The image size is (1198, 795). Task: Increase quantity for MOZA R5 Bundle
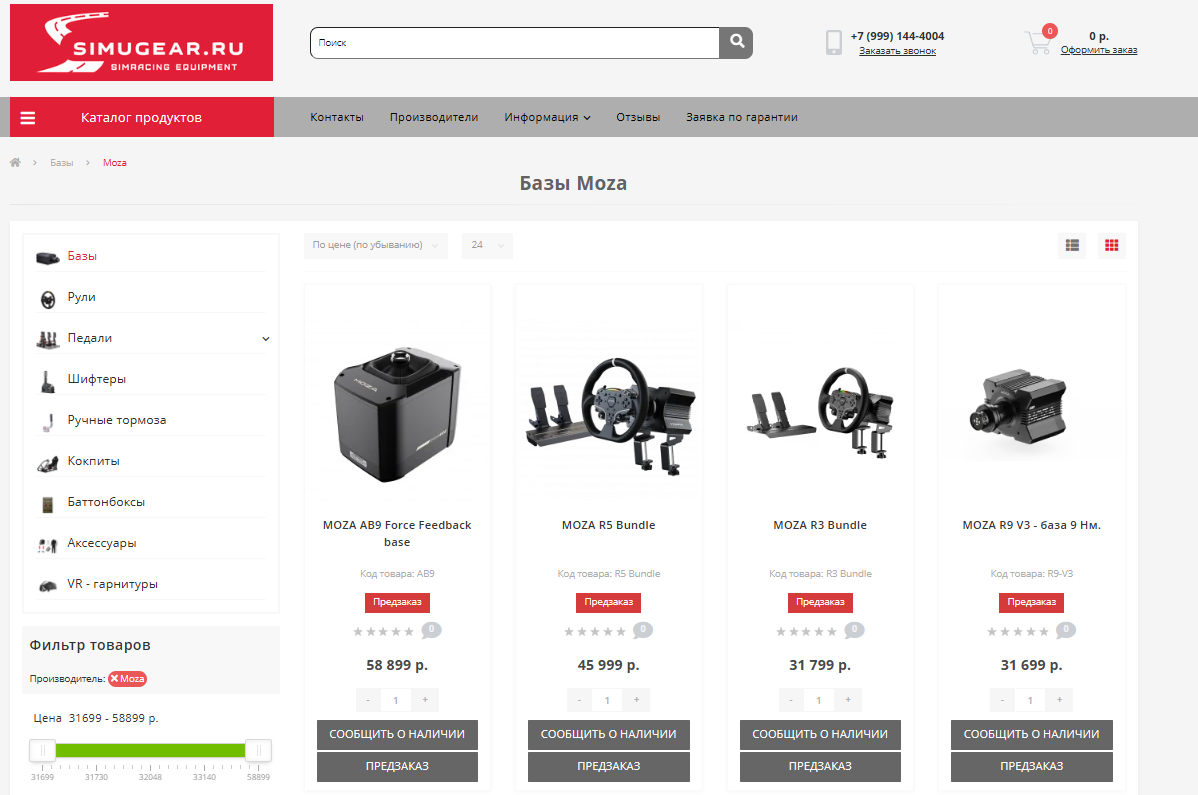(636, 700)
